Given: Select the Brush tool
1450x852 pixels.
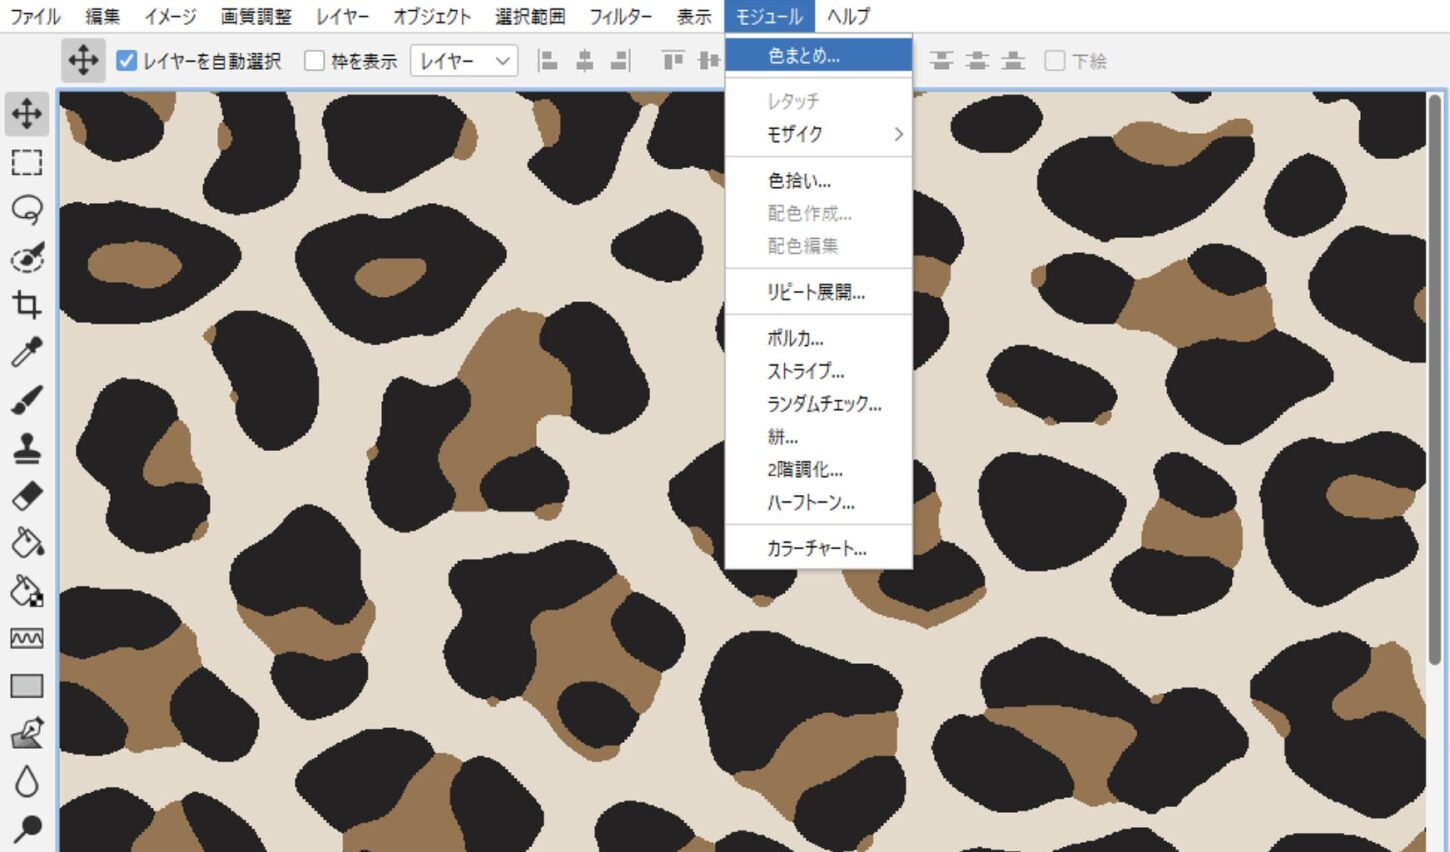Looking at the screenshot, I should coord(27,400).
